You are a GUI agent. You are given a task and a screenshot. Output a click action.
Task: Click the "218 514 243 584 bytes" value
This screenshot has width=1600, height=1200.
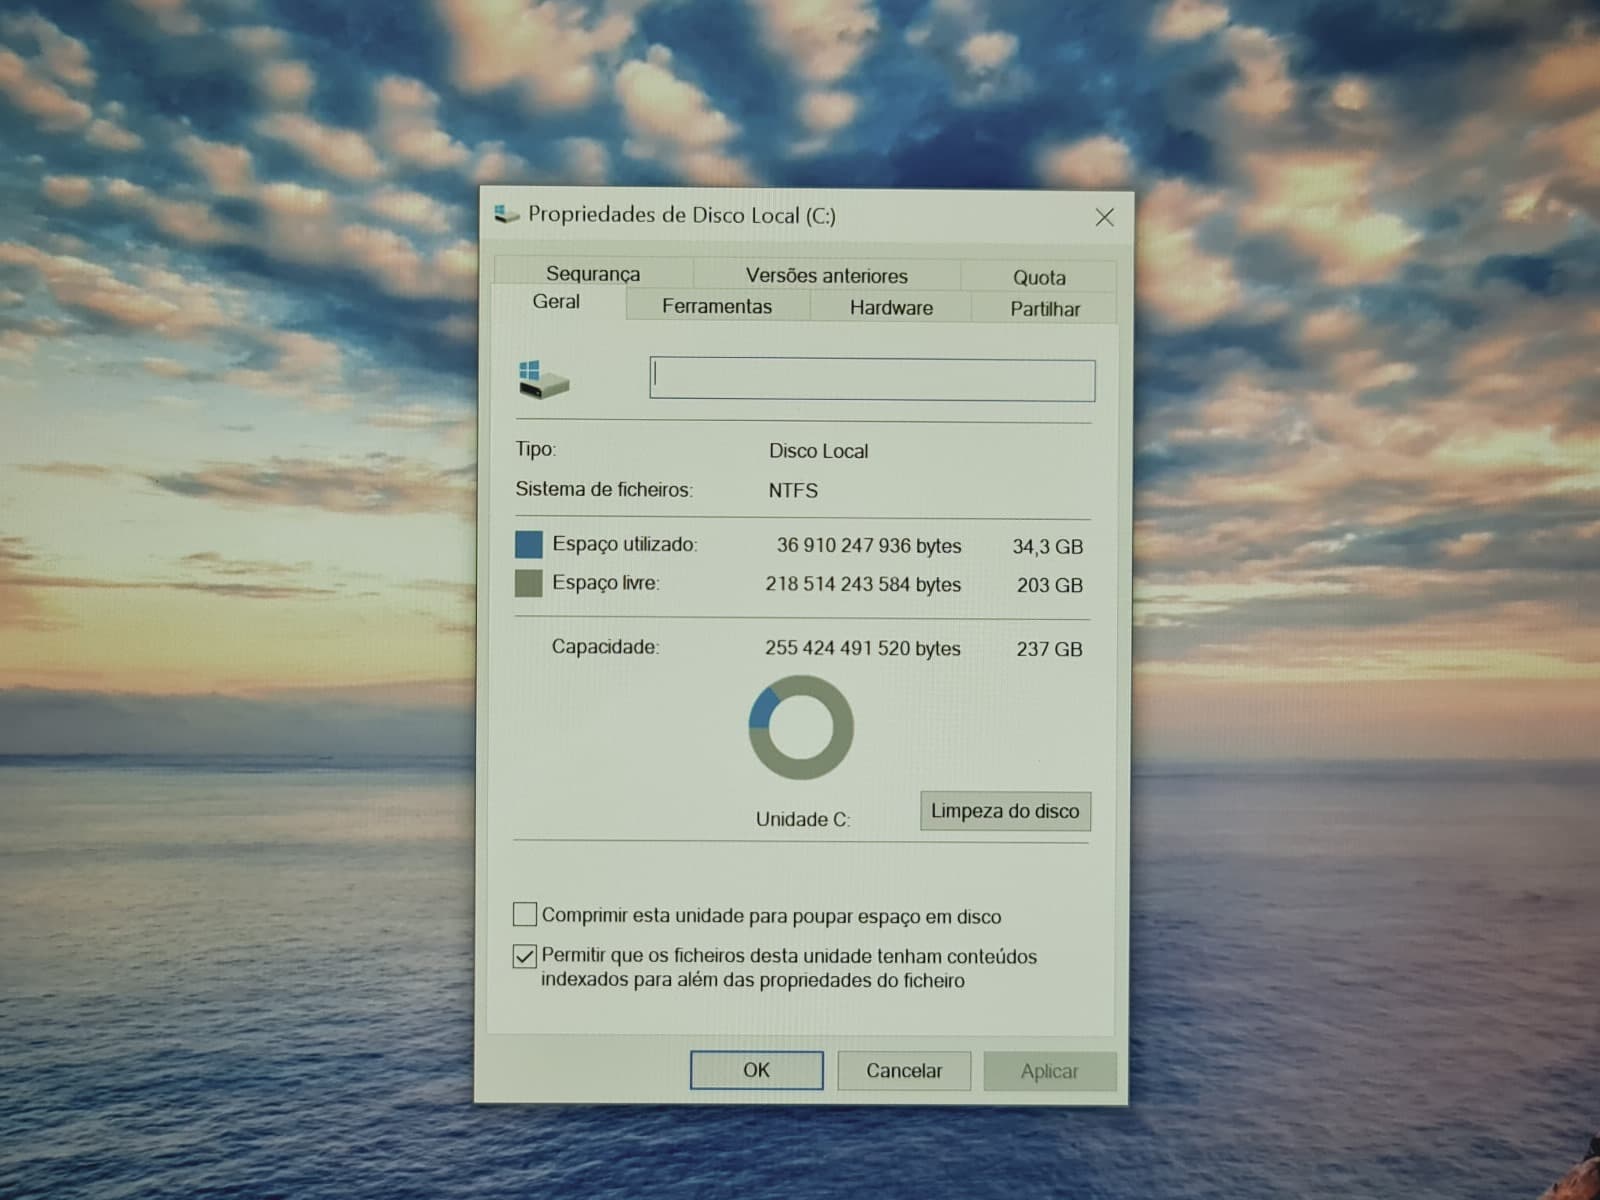(863, 584)
